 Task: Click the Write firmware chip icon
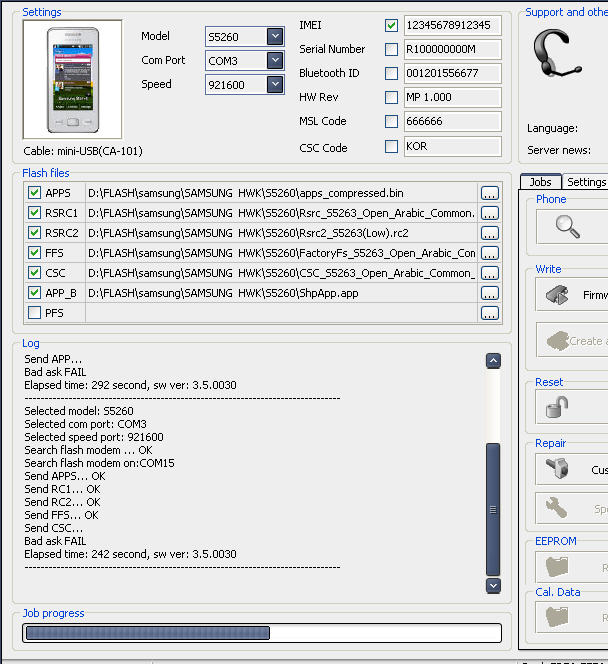(557, 295)
